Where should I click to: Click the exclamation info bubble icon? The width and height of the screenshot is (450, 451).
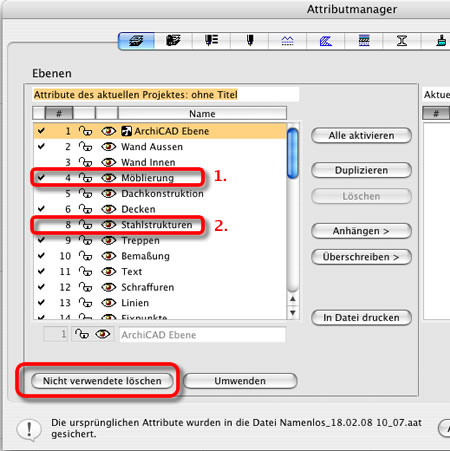(29, 429)
